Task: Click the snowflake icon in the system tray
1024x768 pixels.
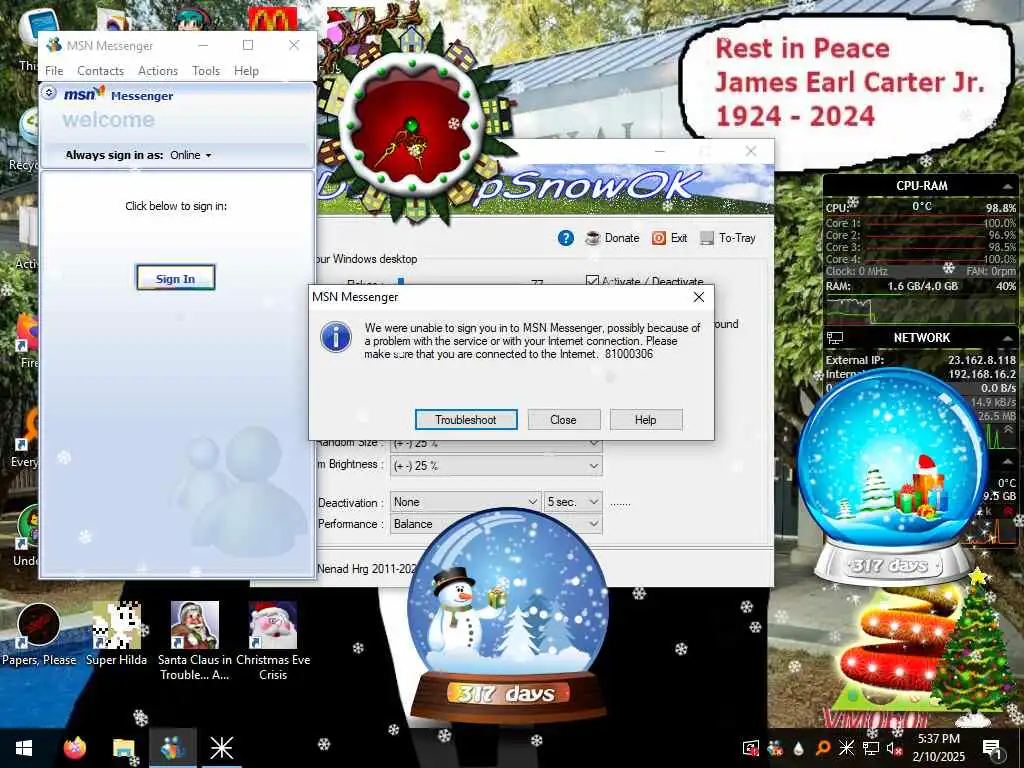Action: (846, 748)
